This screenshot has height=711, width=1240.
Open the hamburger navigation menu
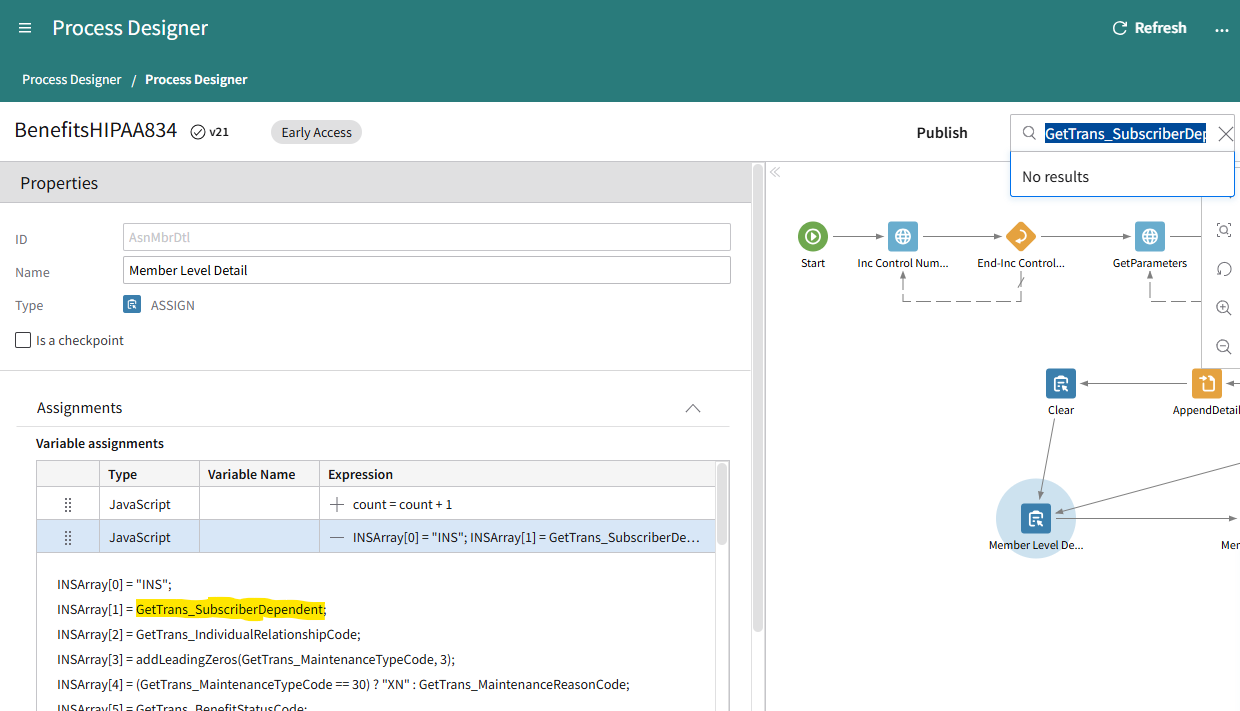25,28
